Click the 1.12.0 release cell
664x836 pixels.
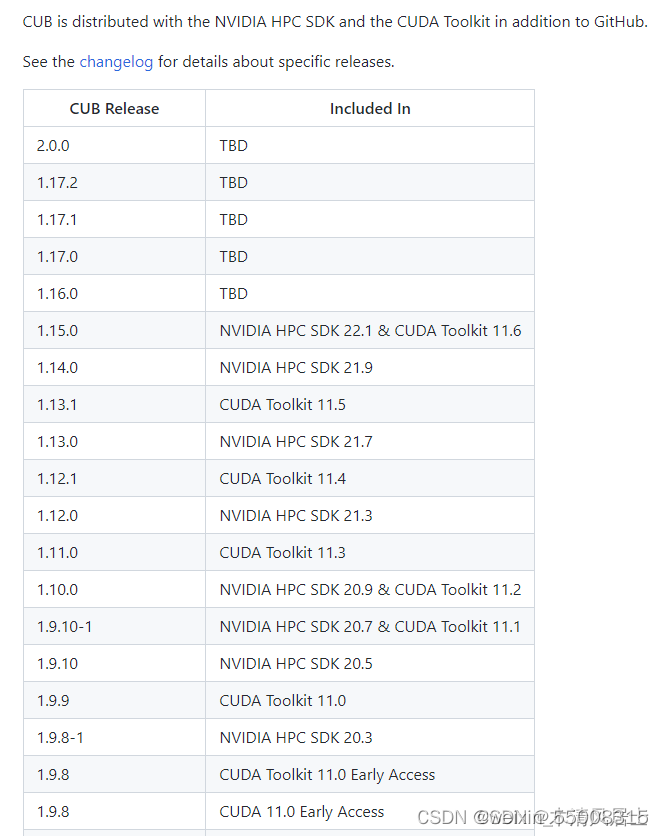tap(114, 516)
